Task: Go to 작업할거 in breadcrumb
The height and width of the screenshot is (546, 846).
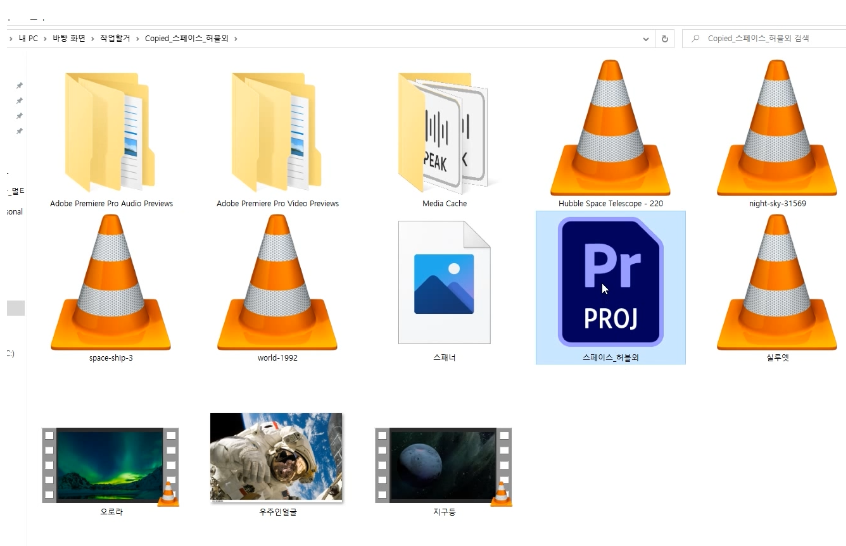Action: click(115, 38)
